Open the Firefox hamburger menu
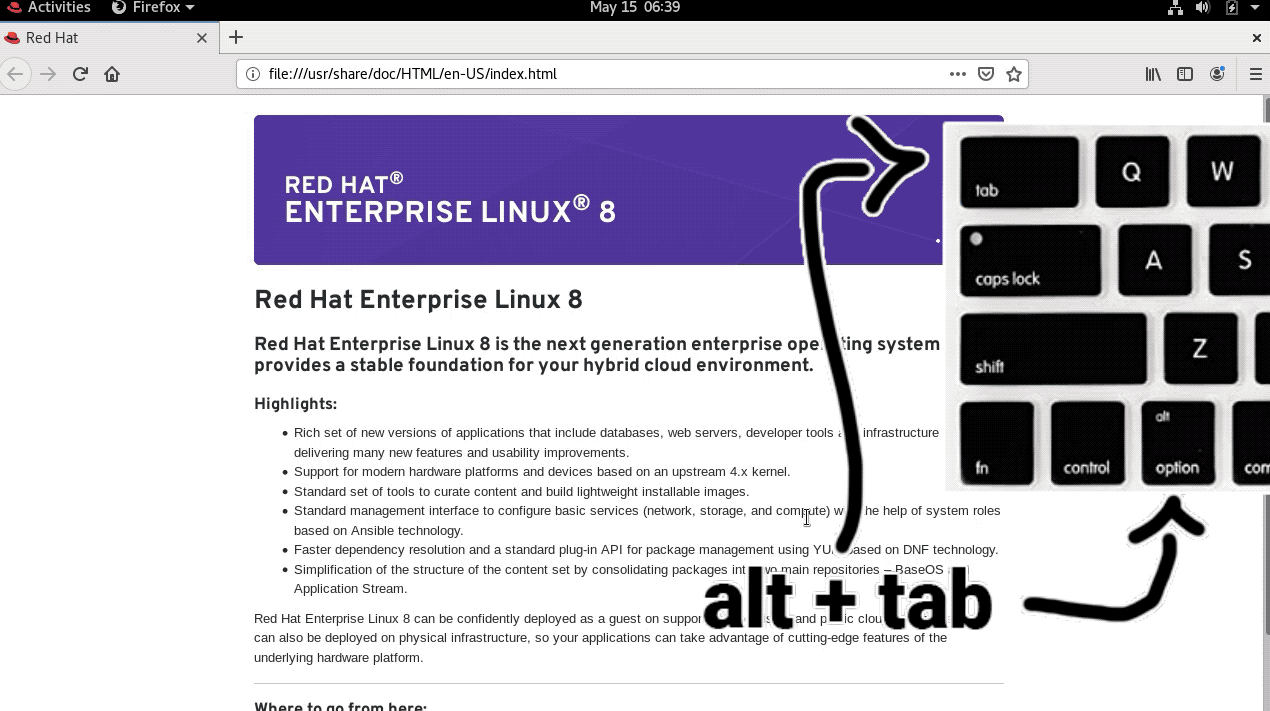Viewport: 1270px width, 711px height. pos(1256,74)
